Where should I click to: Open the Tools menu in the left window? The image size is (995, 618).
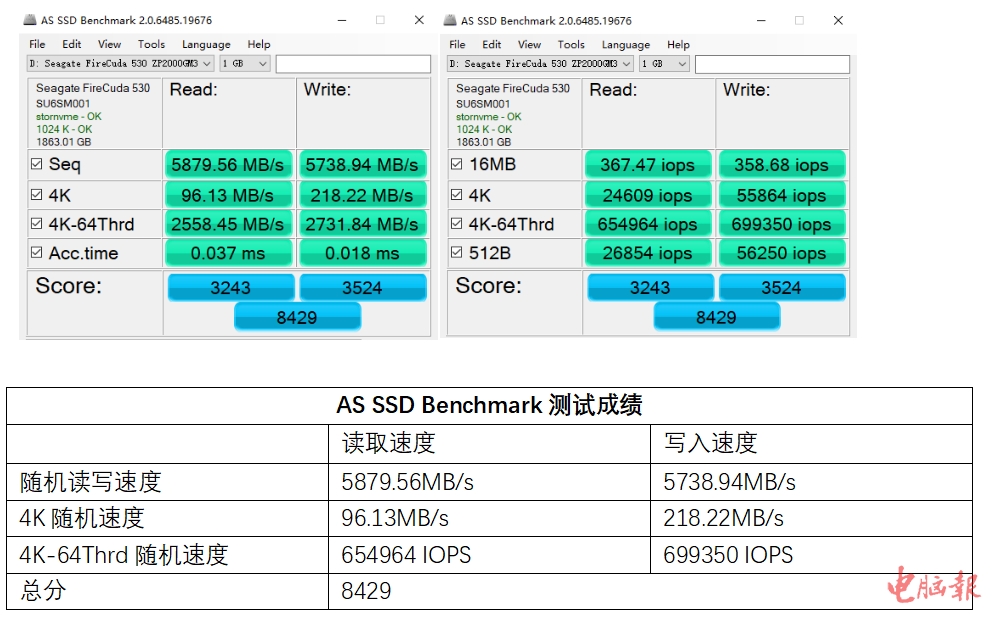[151, 44]
